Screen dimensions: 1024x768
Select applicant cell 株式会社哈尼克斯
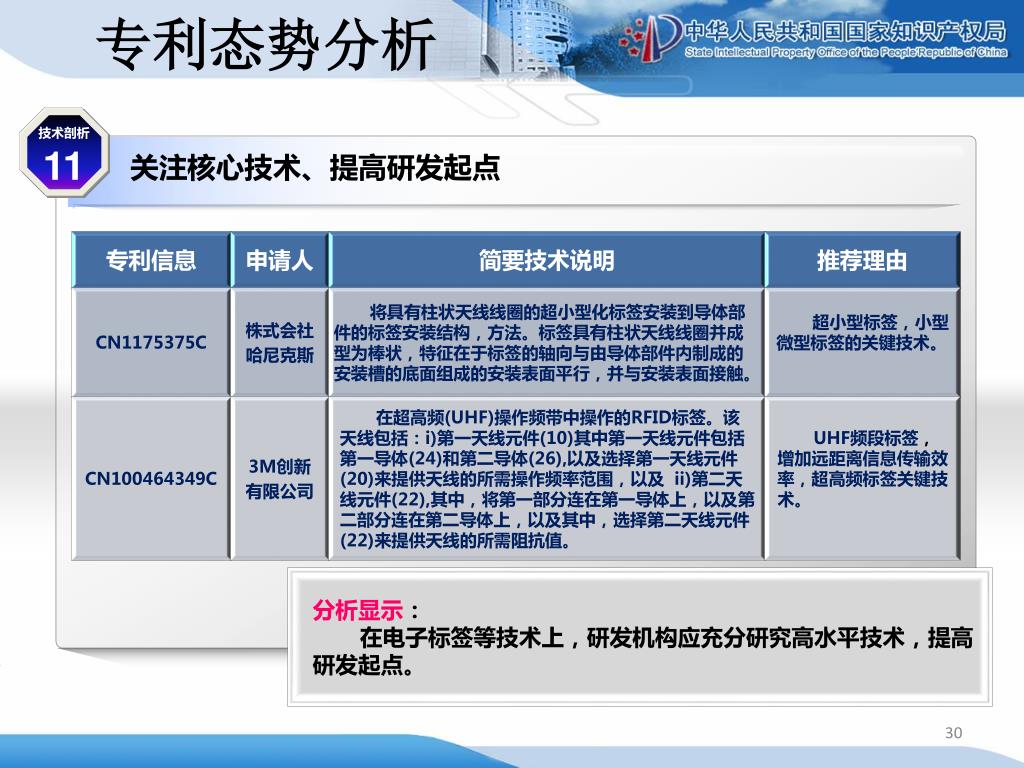click(280, 342)
